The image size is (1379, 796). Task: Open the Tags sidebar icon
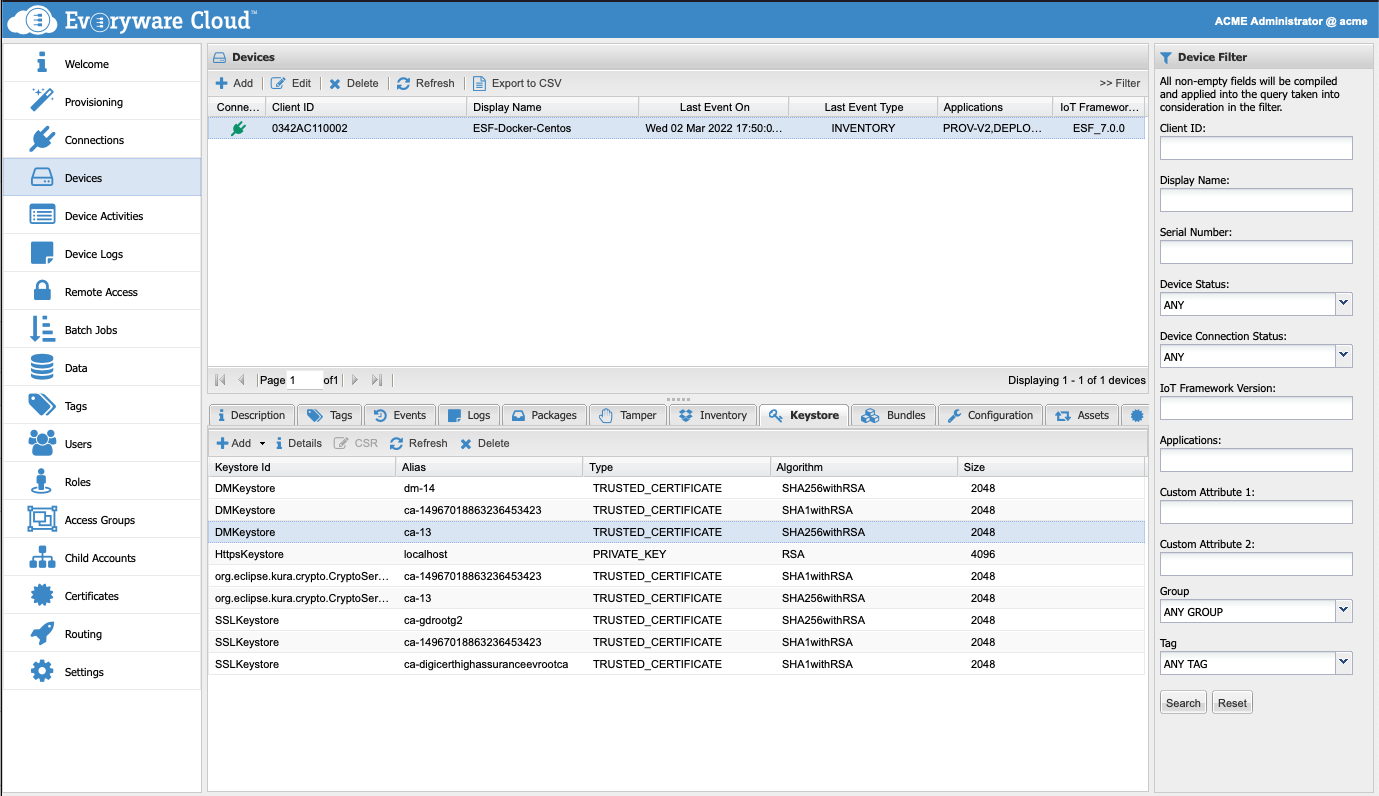pyautogui.click(x=42, y=405)
